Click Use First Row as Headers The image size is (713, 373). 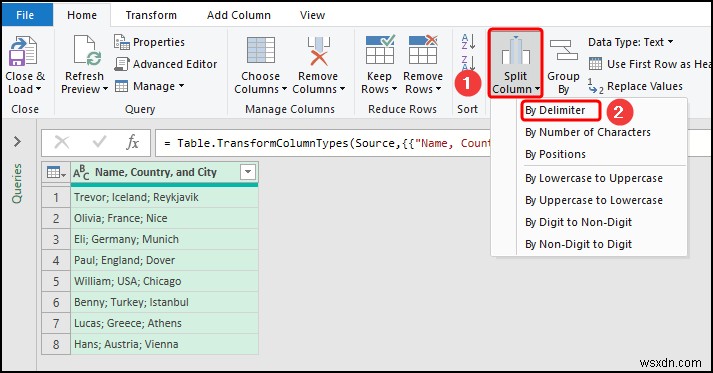coord(650,64)
